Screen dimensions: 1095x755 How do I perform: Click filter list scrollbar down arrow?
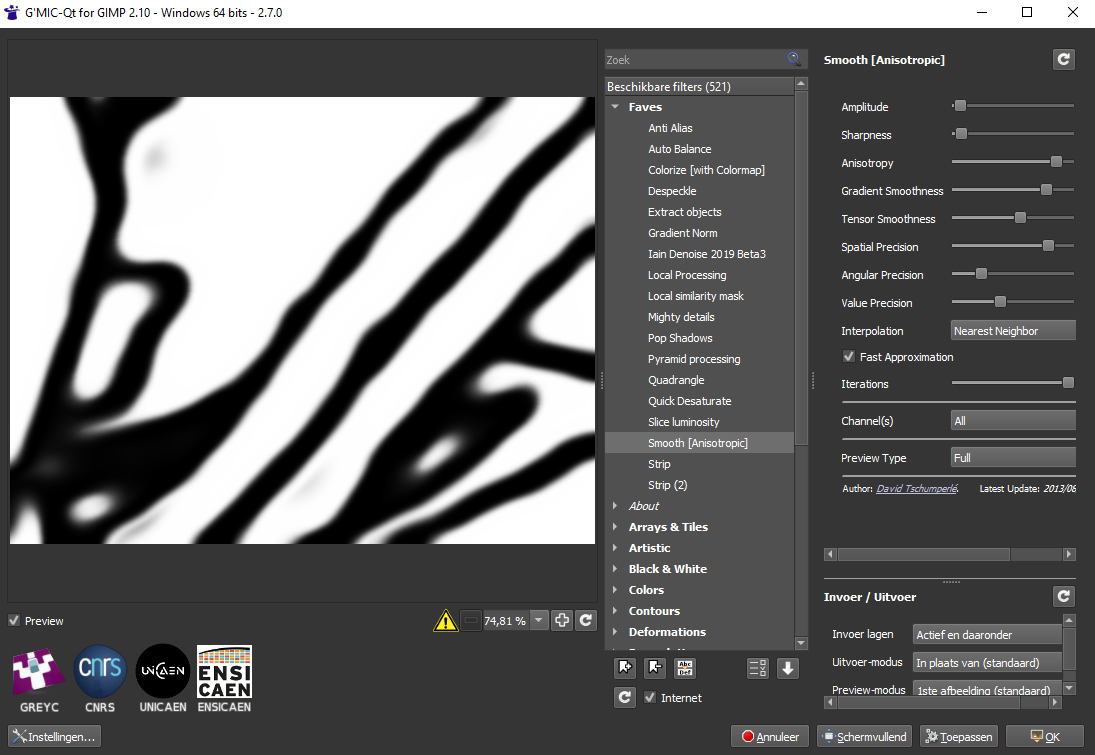(x=801, y=643)
